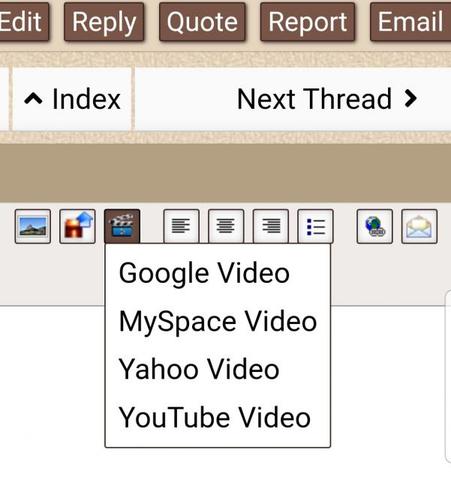This screenshot has width=451, height=480.
Task: Report this post
Action: (307, 22)
